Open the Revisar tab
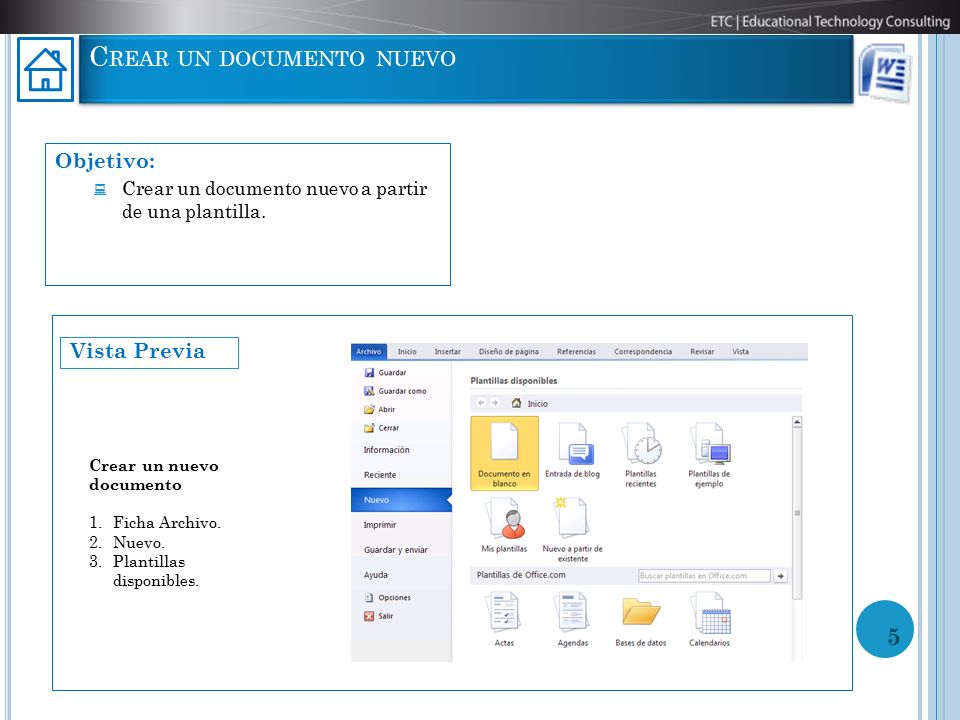The image size is (960, 720). click(702, 351)
